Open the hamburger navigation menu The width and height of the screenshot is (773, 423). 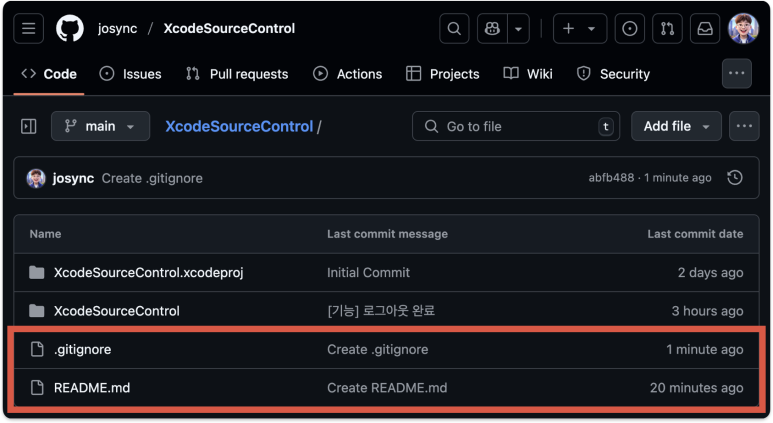29,29
